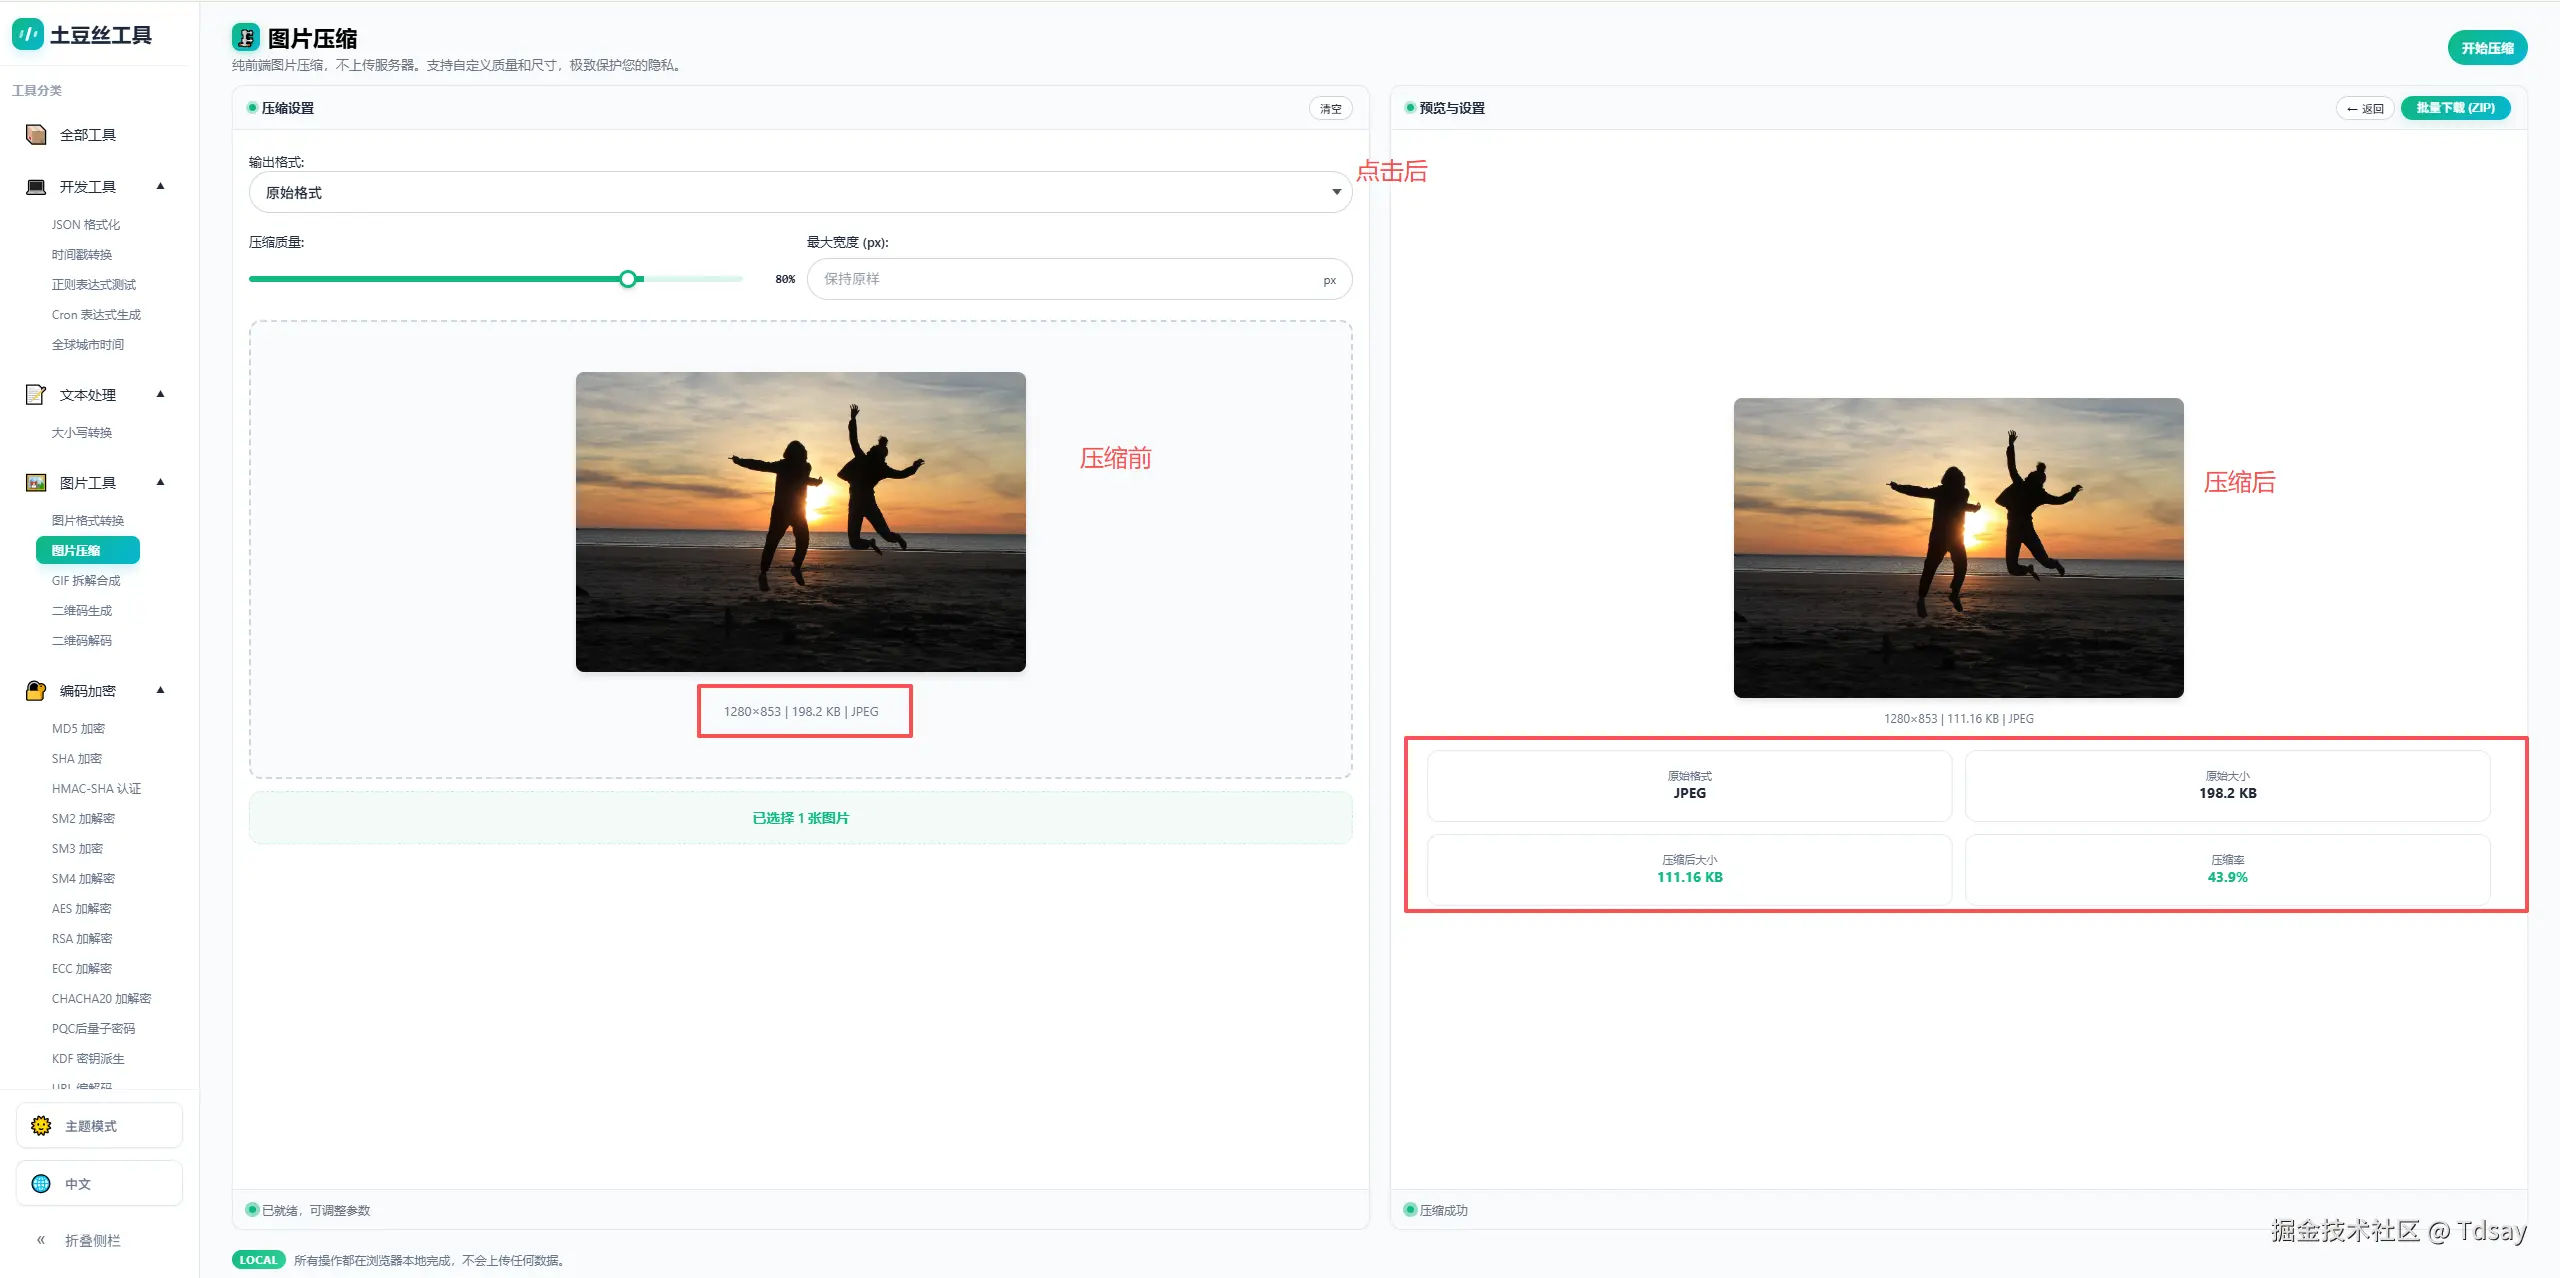Collapse the 编码加密 category arrow
Viewport: 2560px width, 1278px height.
tap(160, 691)
